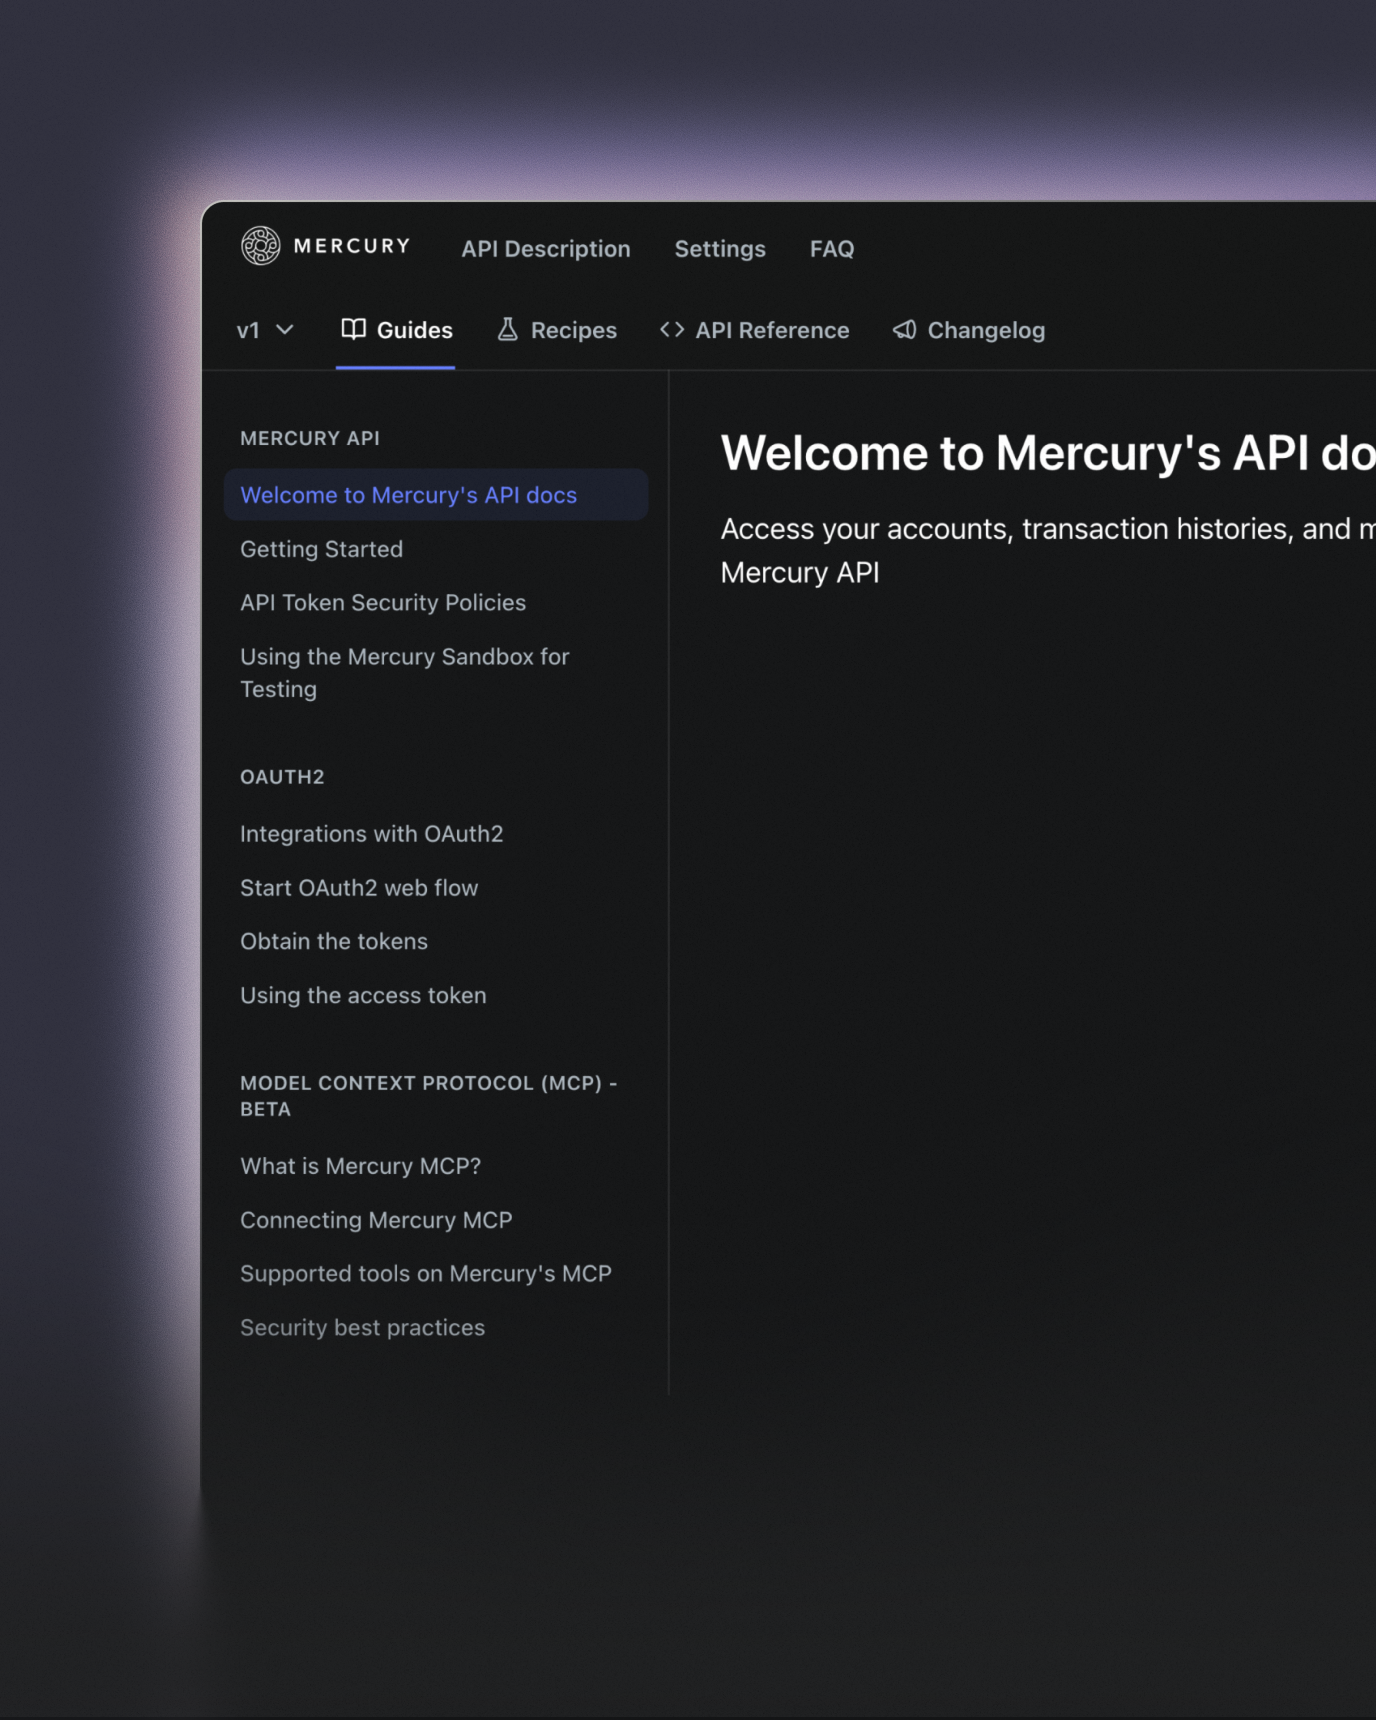Open Obtain the tokens page
1376x1720 pixels.
[x=334, y=941]
